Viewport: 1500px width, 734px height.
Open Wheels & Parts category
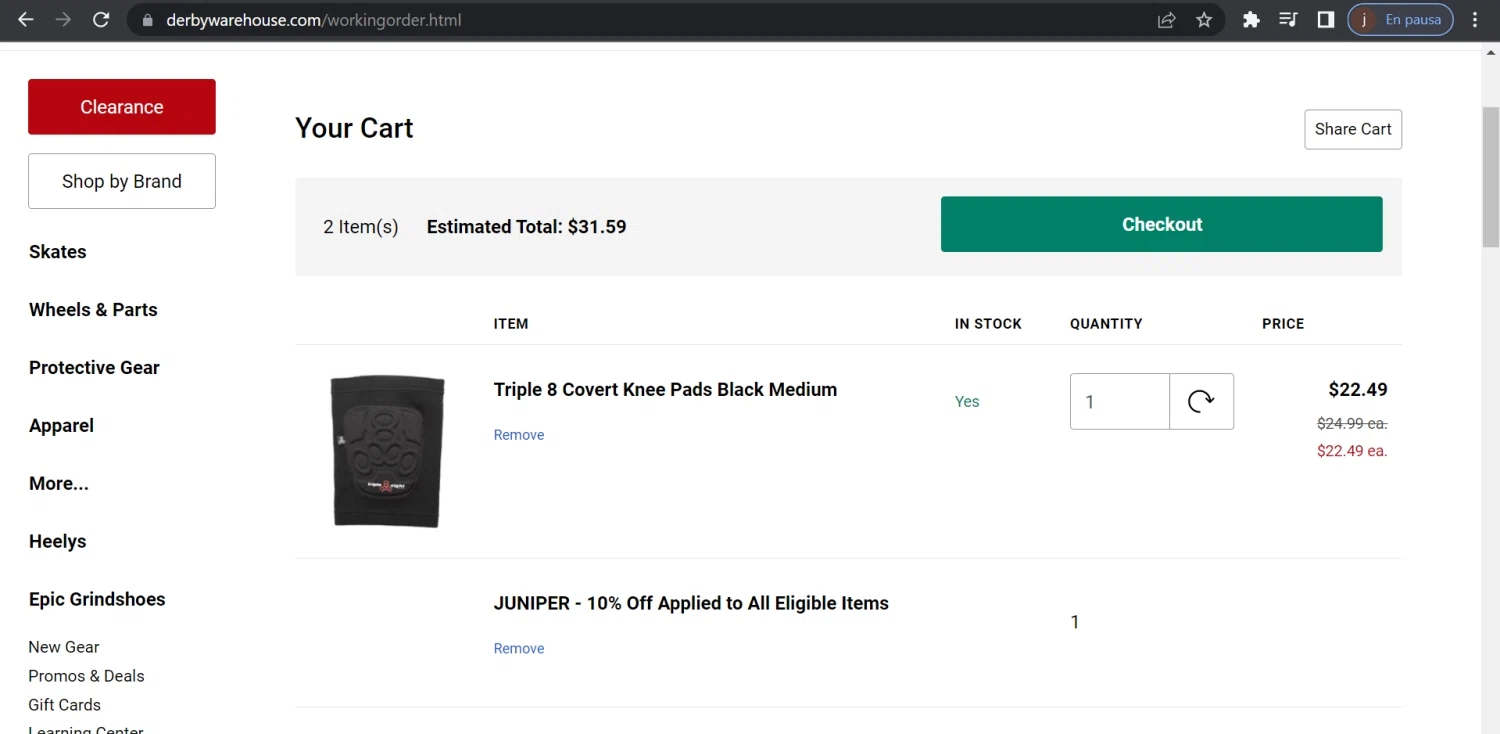(93, 310)
